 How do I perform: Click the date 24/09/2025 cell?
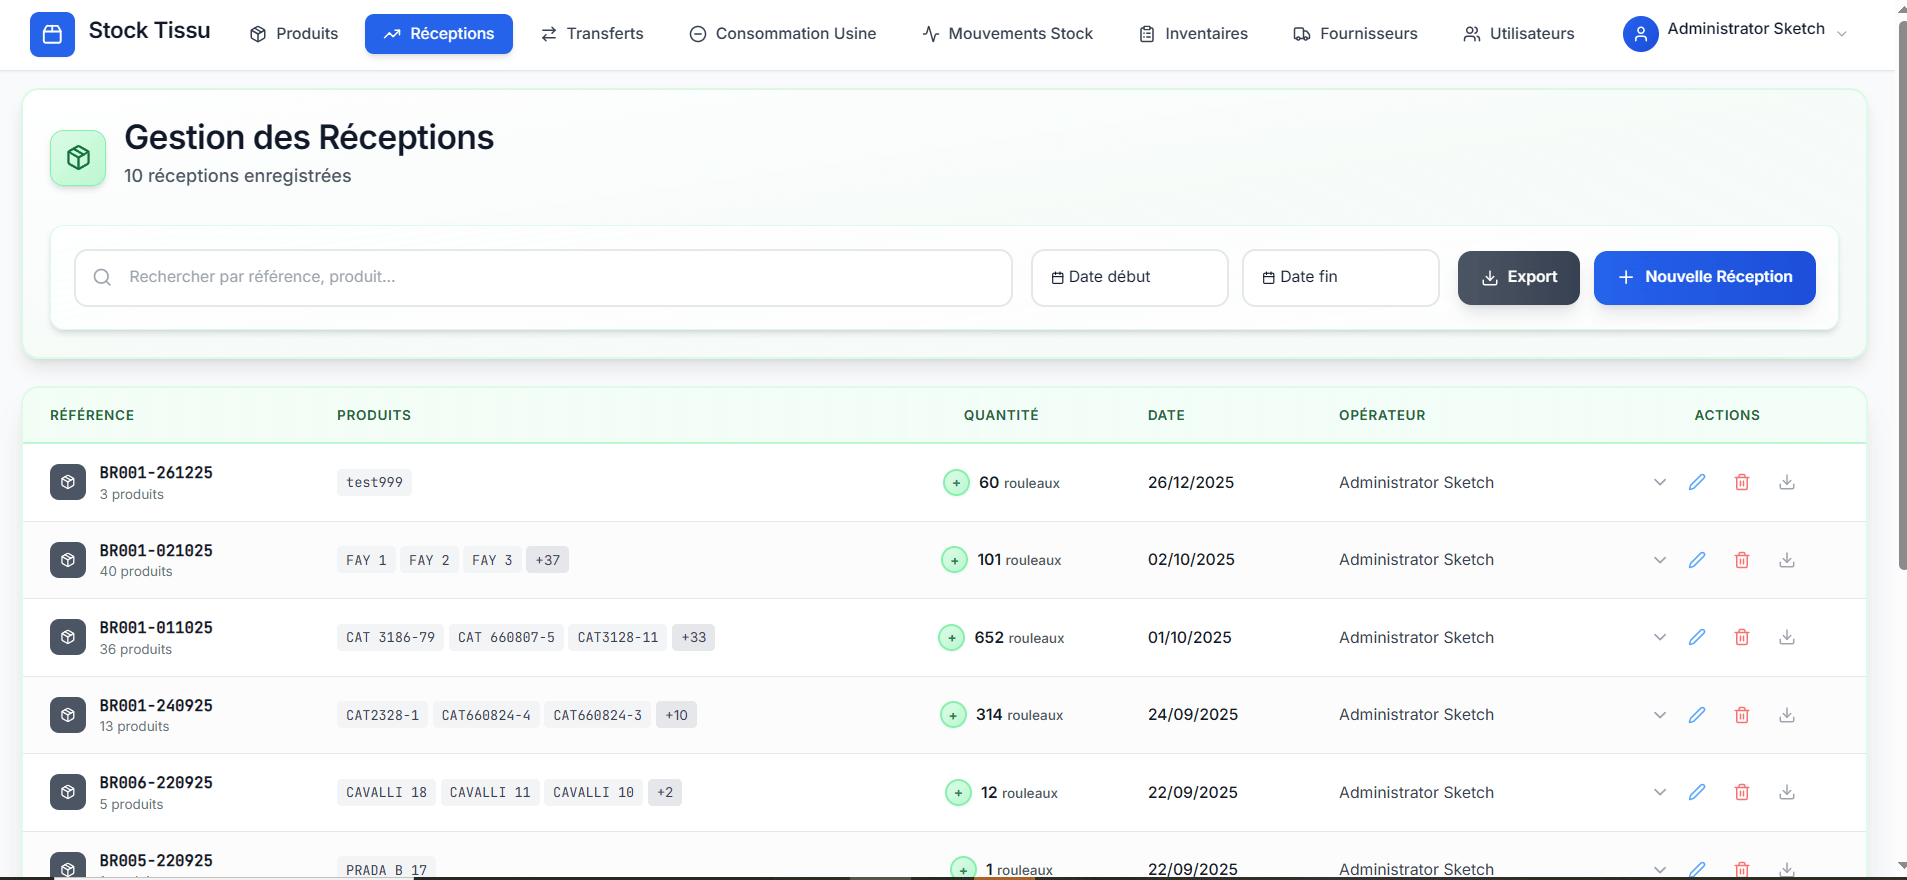(1193, 715)
